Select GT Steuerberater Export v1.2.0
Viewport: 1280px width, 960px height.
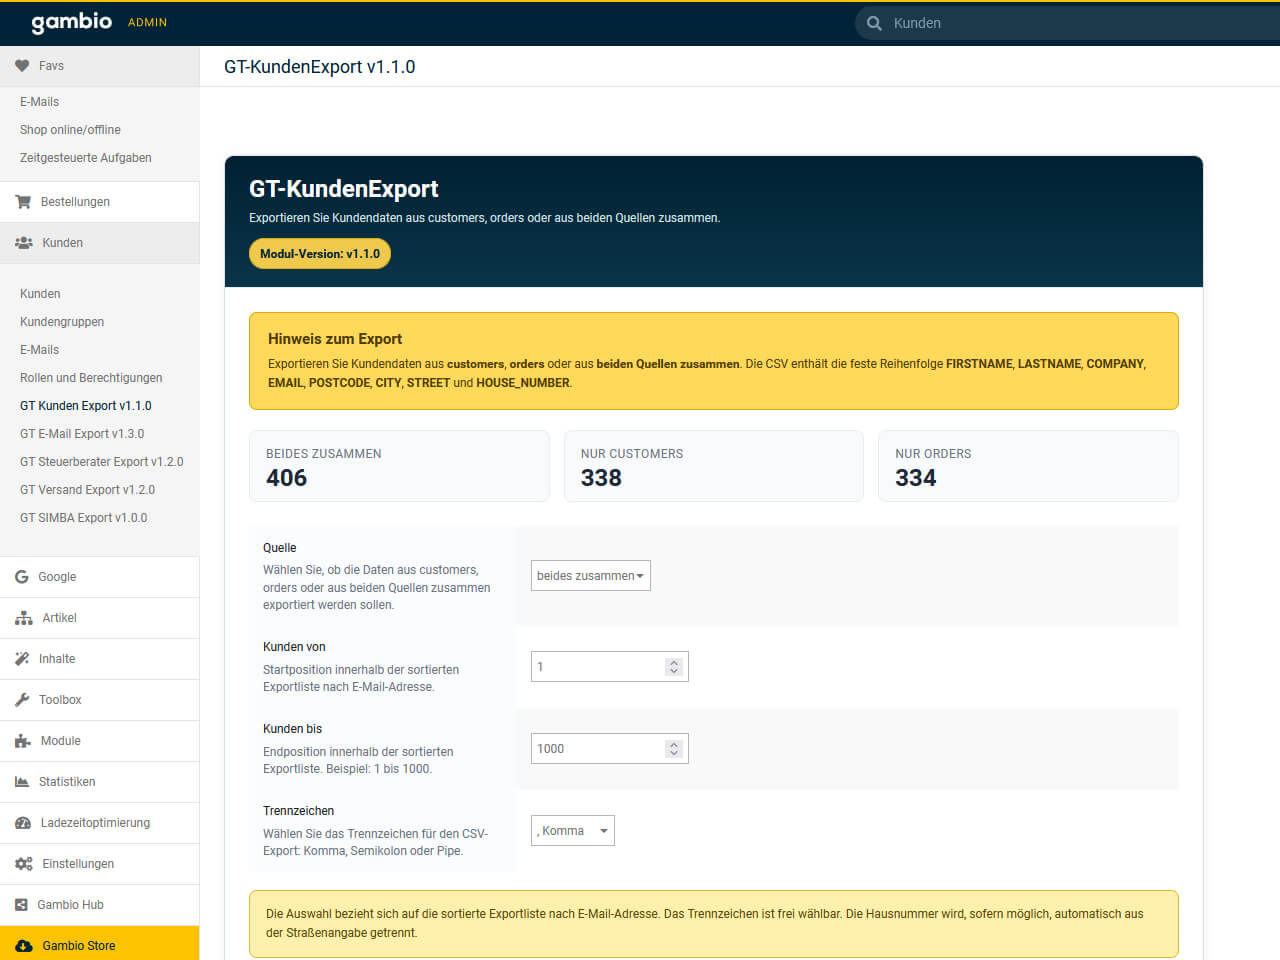pyautogui.click(x=101, y=462)
